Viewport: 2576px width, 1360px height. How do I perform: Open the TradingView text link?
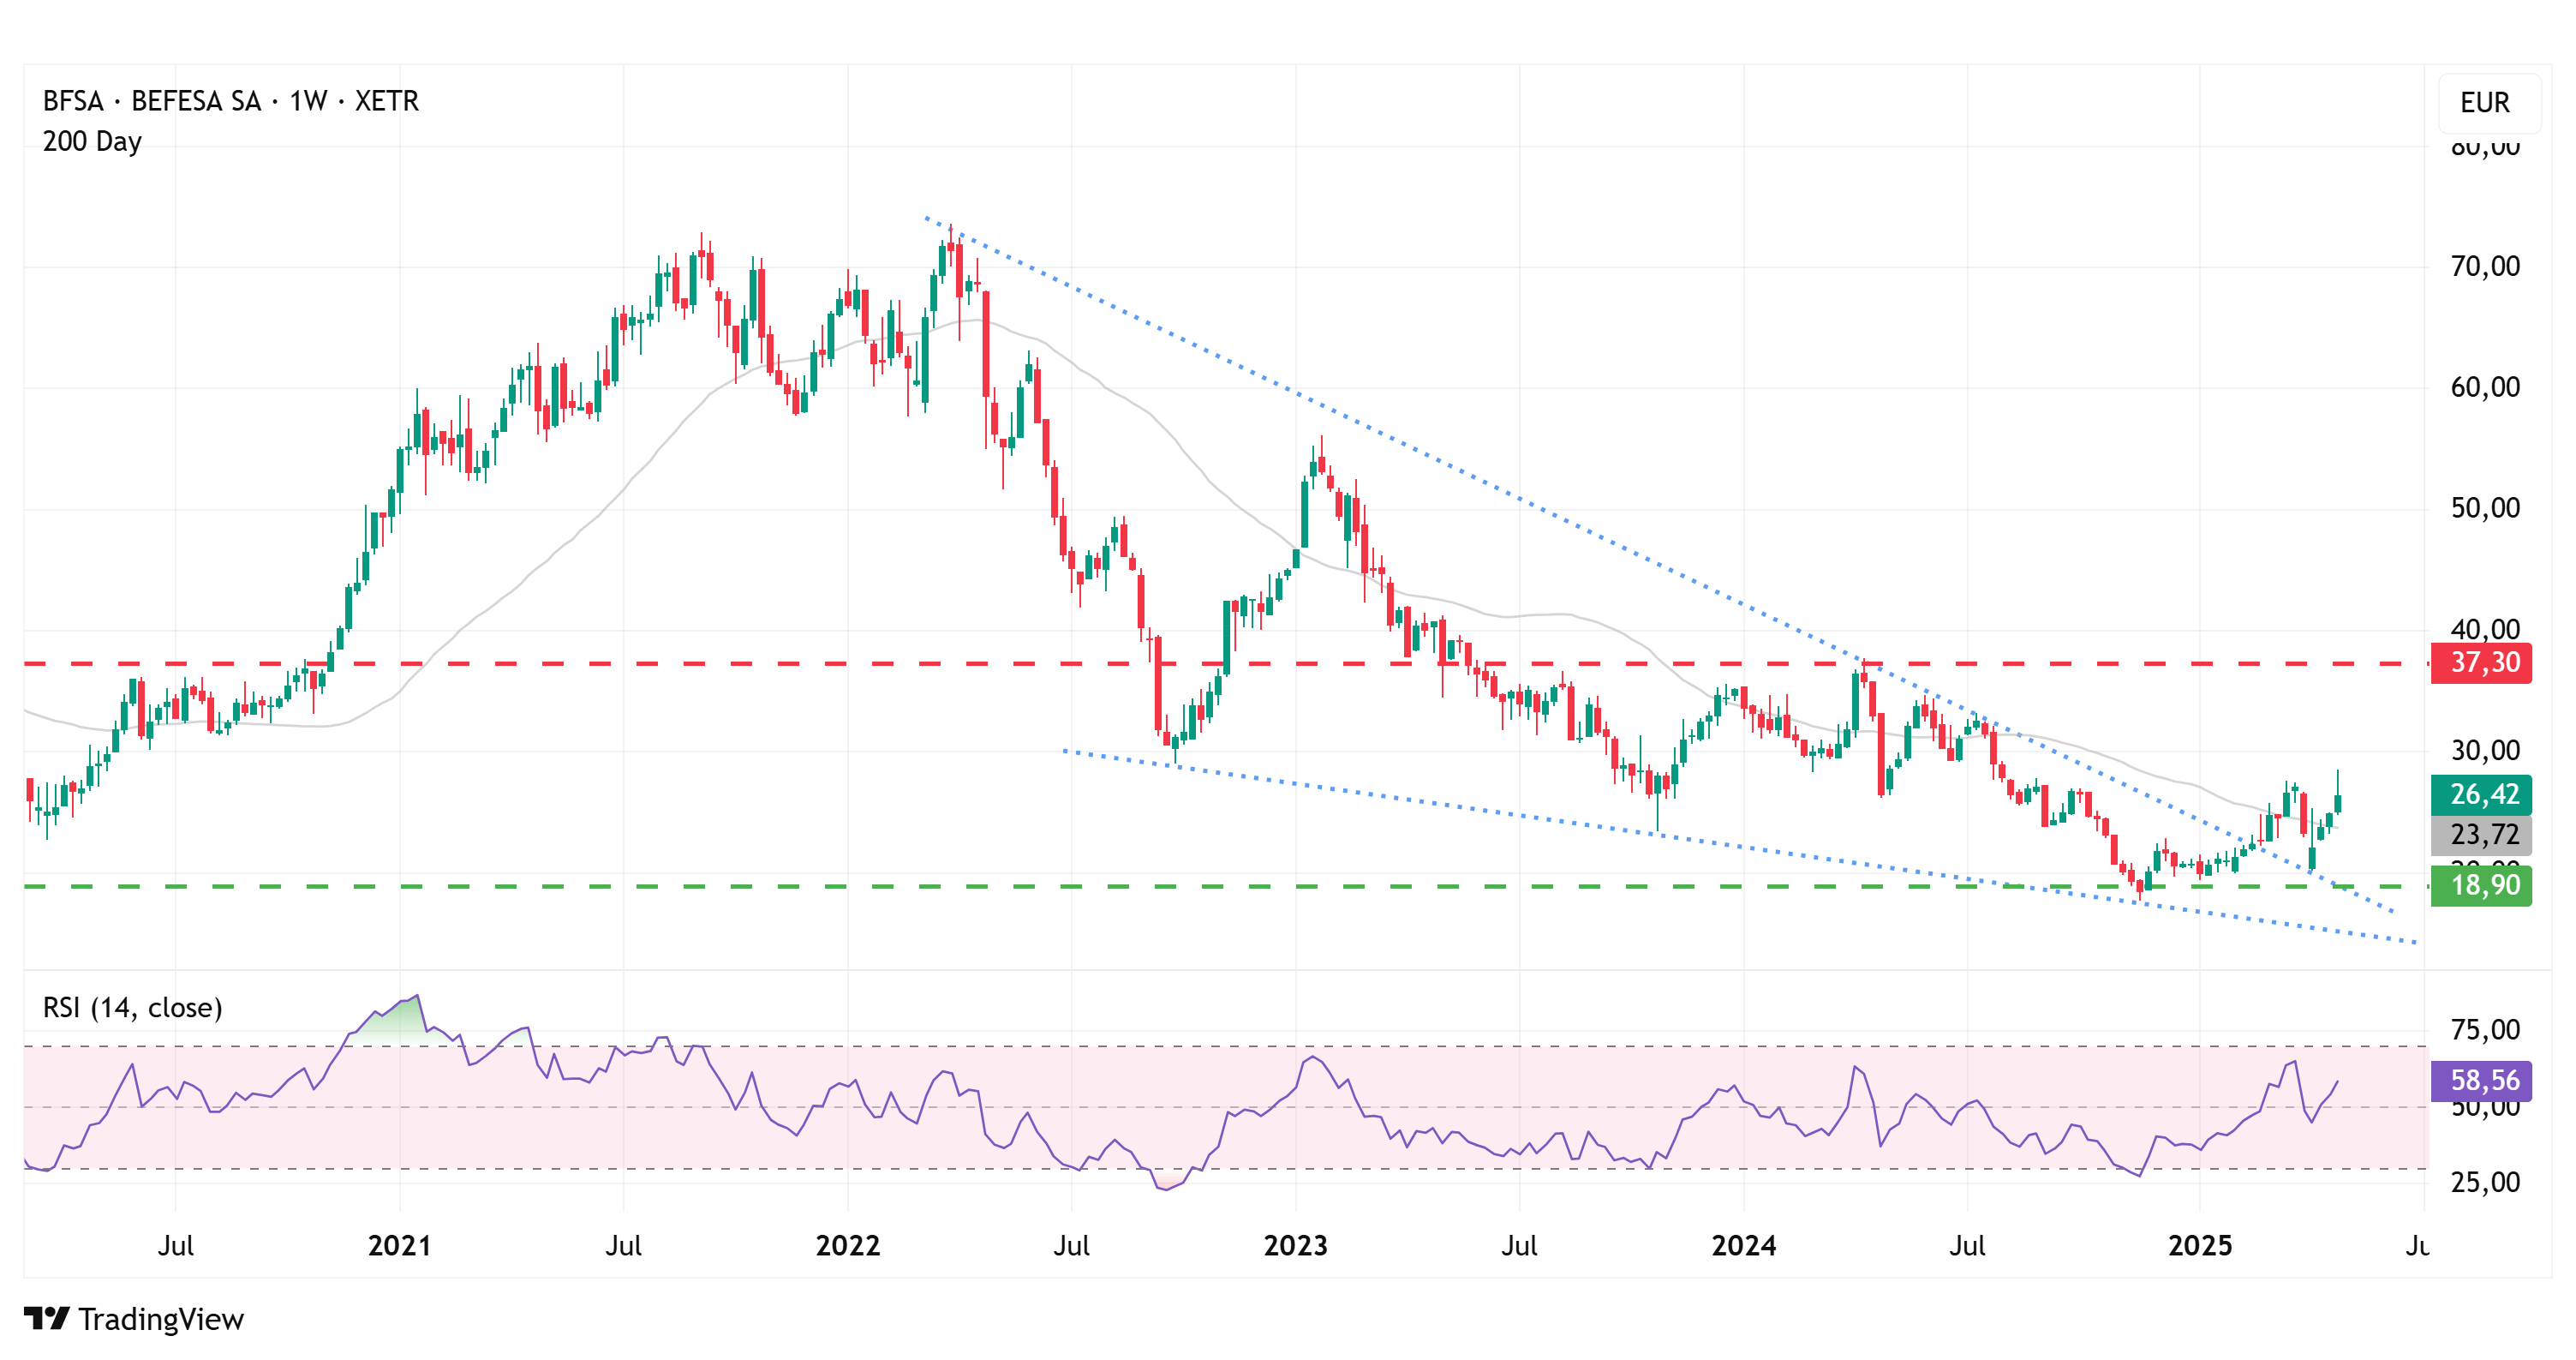tap(161, 1319)
